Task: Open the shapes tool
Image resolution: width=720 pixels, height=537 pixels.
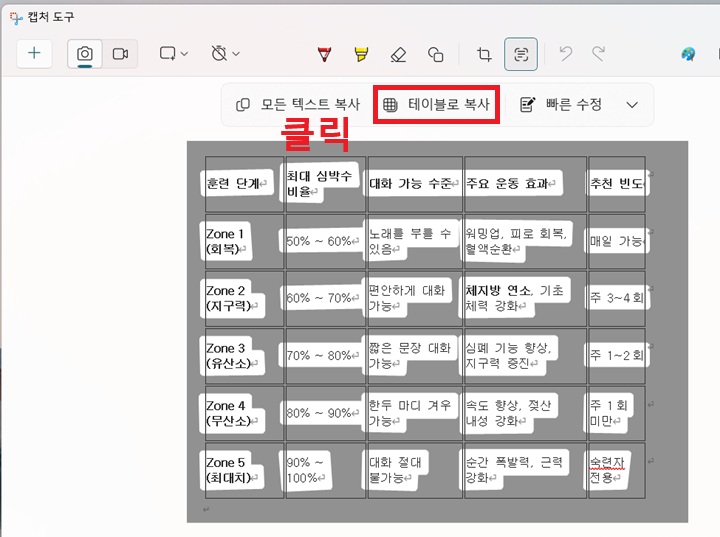Action: pyautogui.click(x=435, y=54)
